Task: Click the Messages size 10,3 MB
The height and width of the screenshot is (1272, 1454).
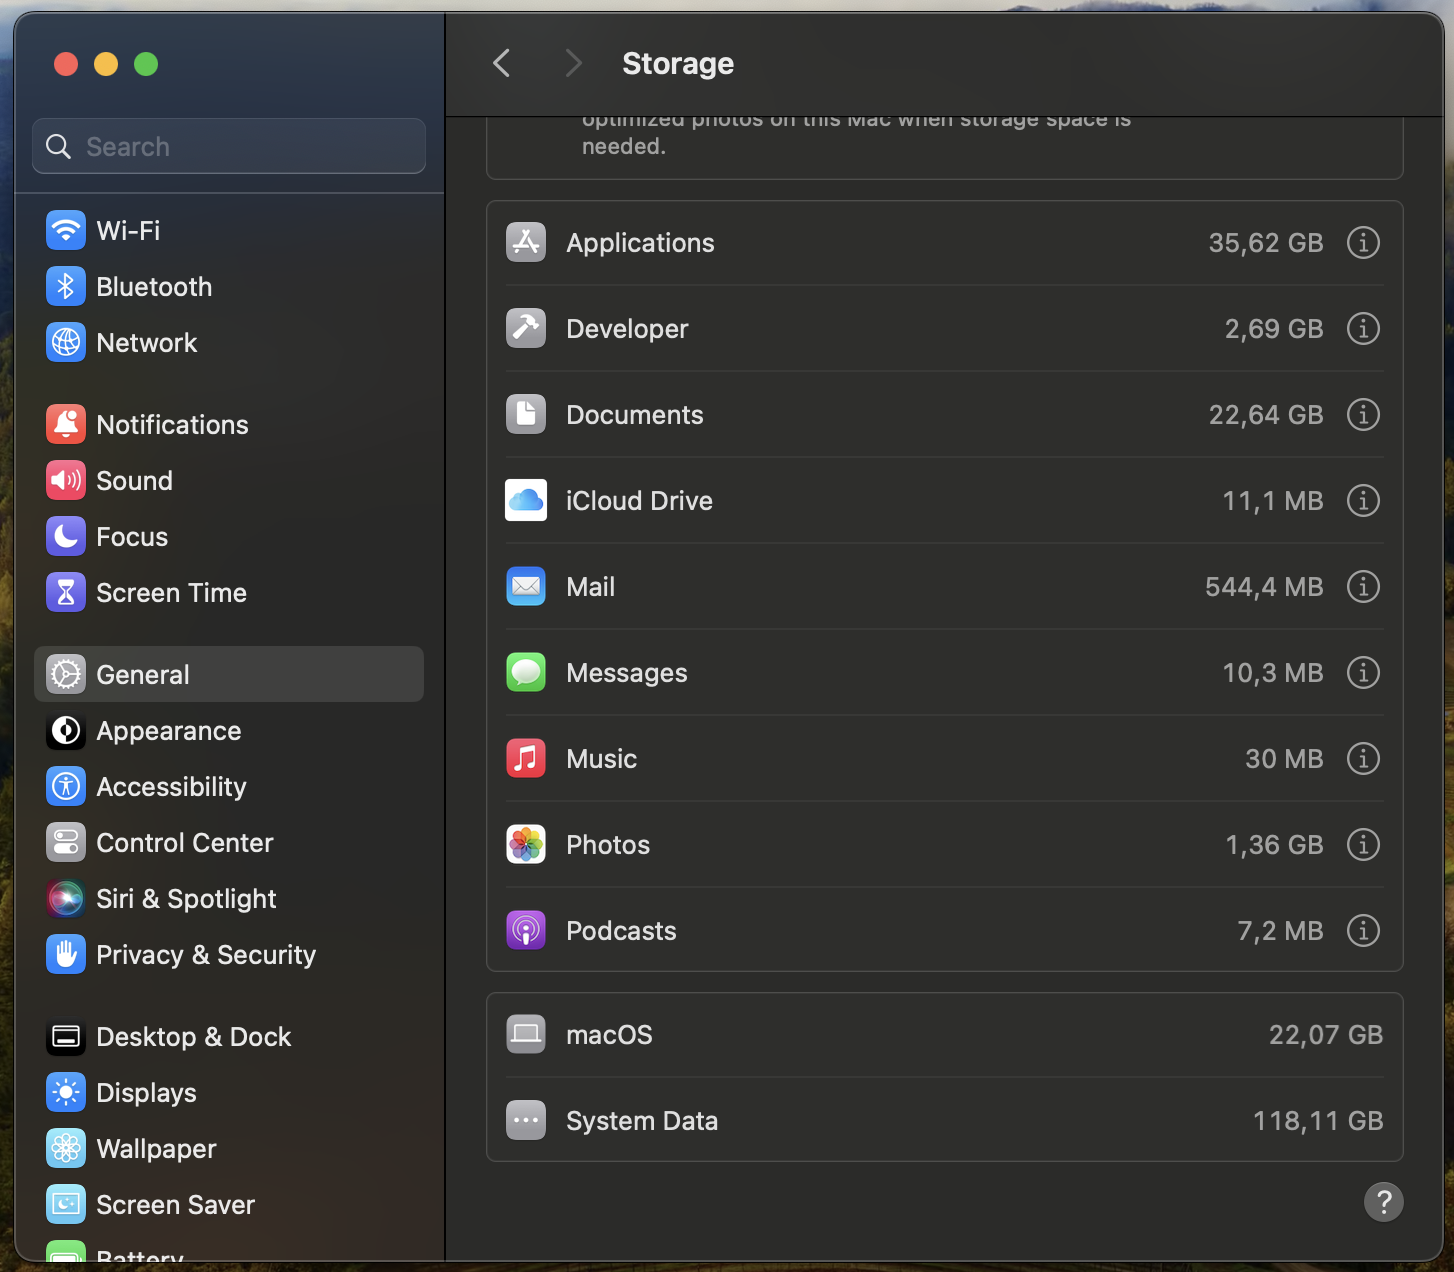Action: point(1273,673)
